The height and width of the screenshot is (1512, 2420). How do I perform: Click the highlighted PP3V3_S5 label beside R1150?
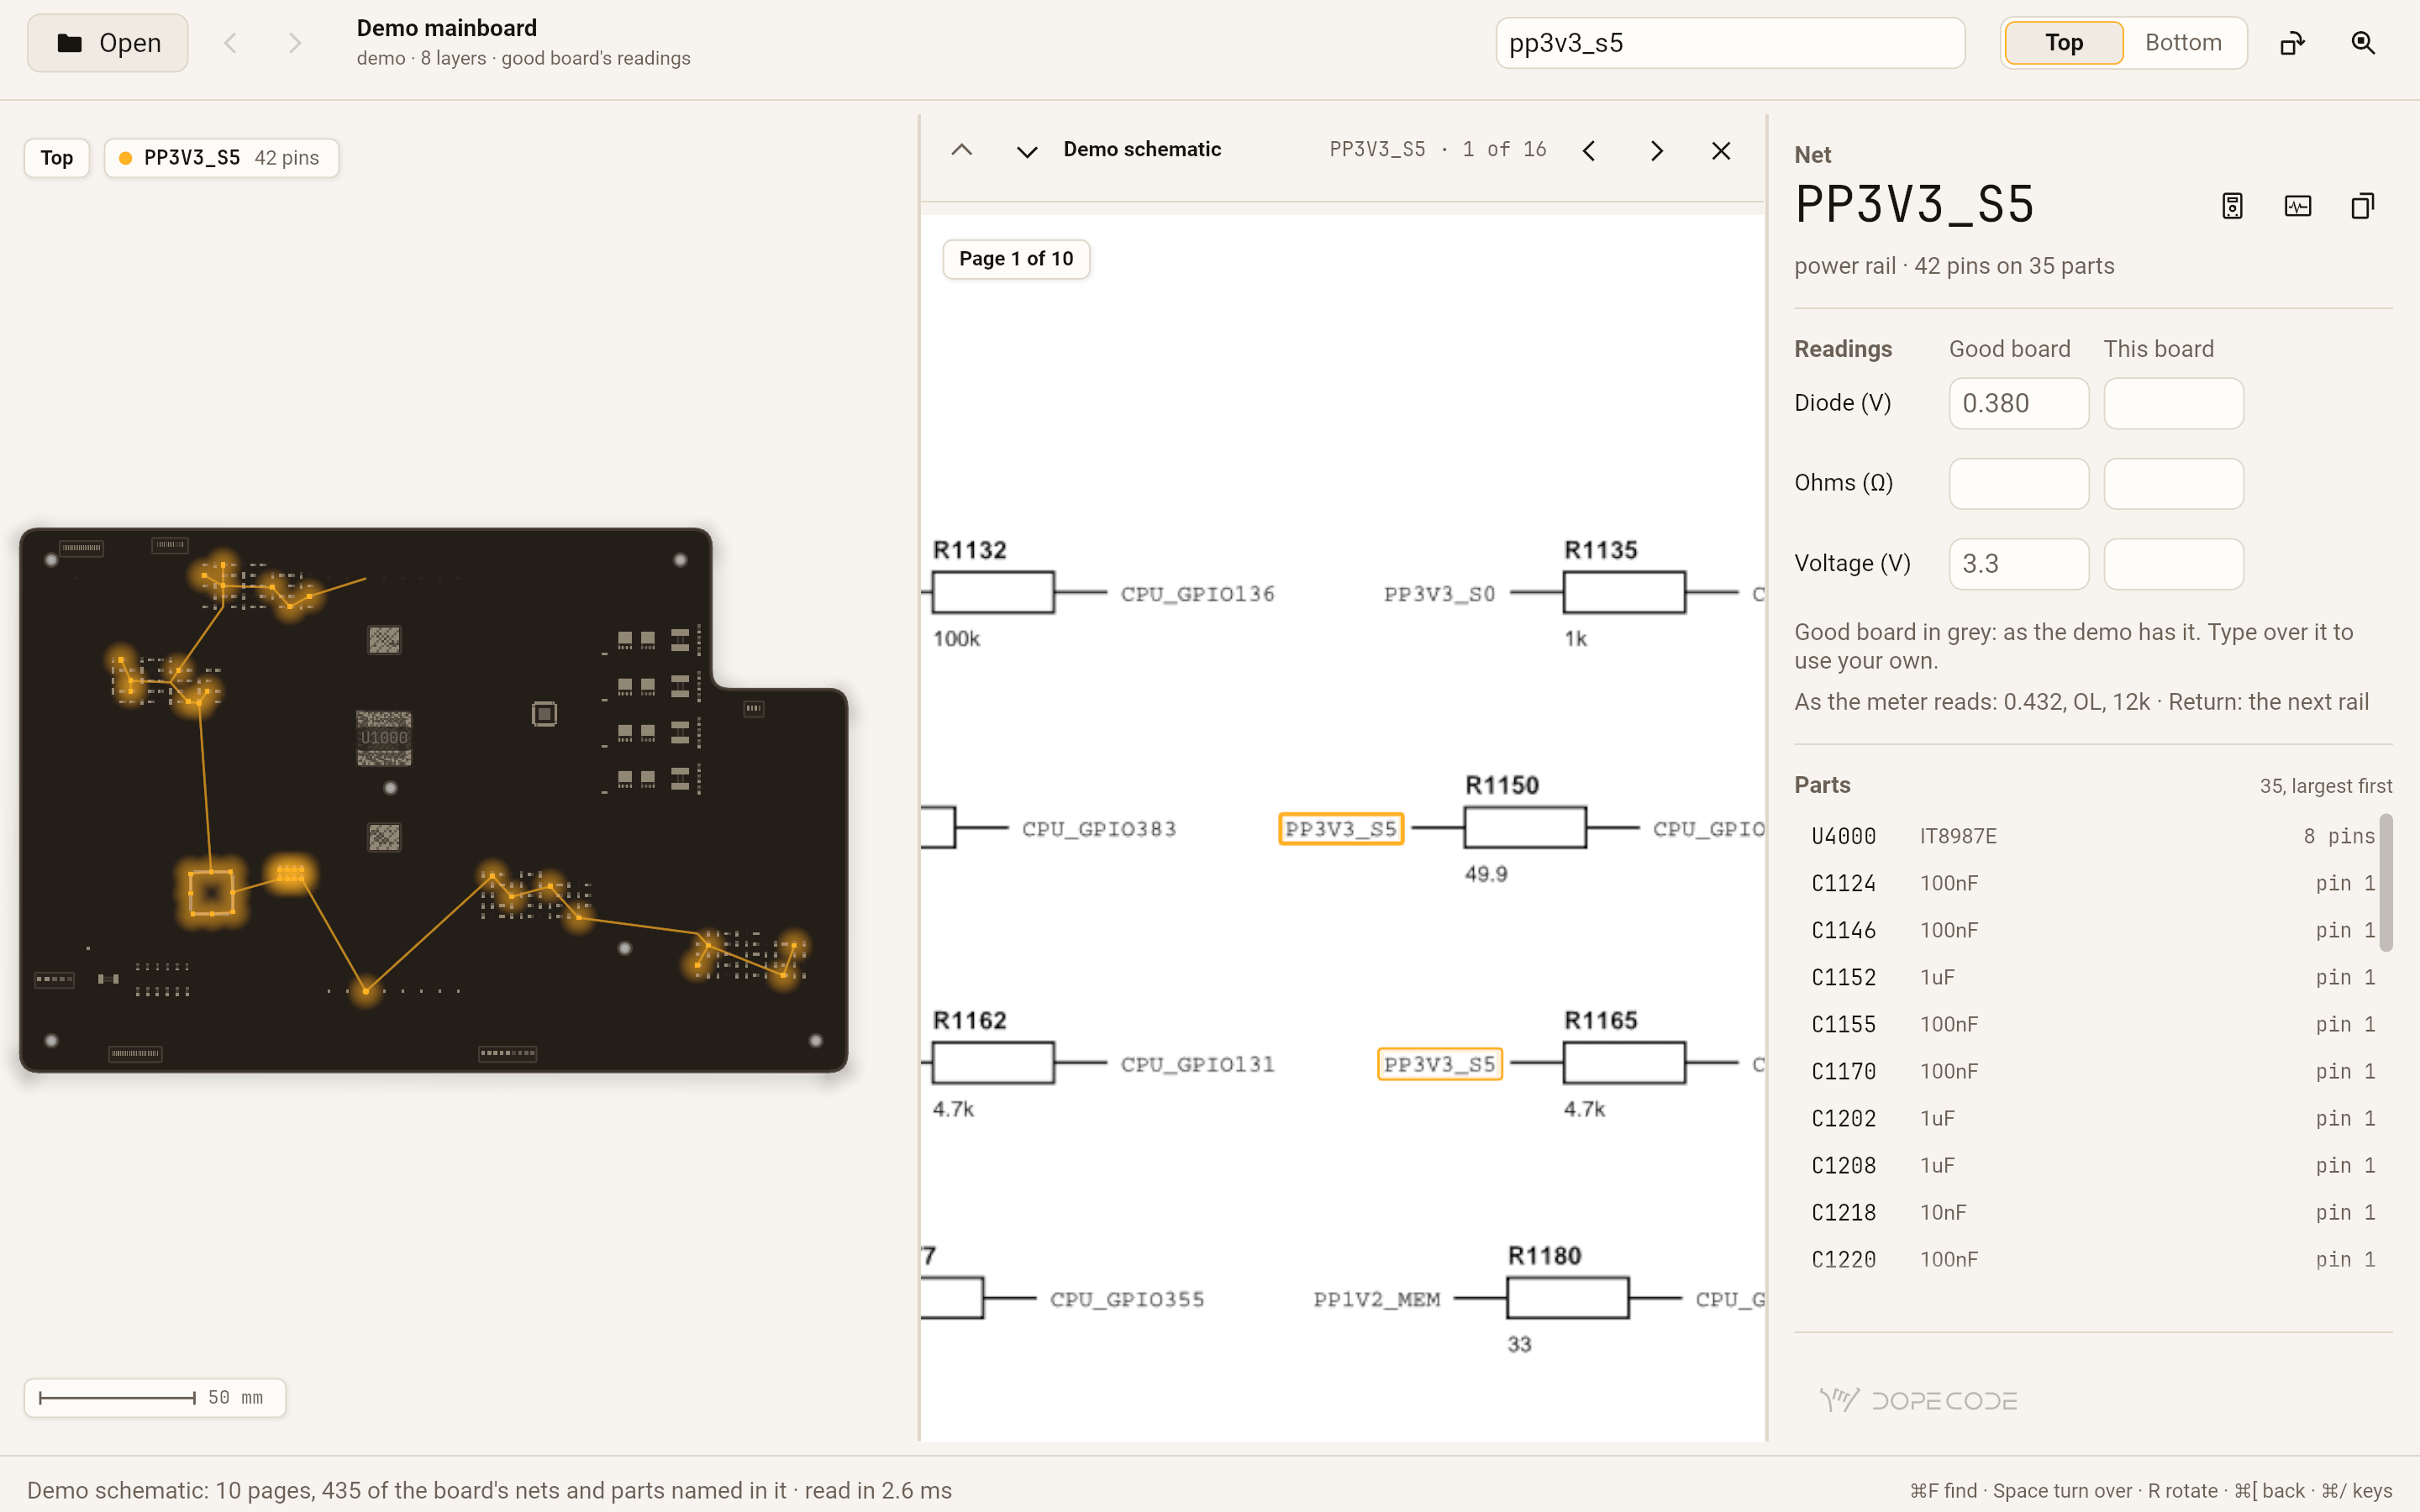[x=1341, y=828]
